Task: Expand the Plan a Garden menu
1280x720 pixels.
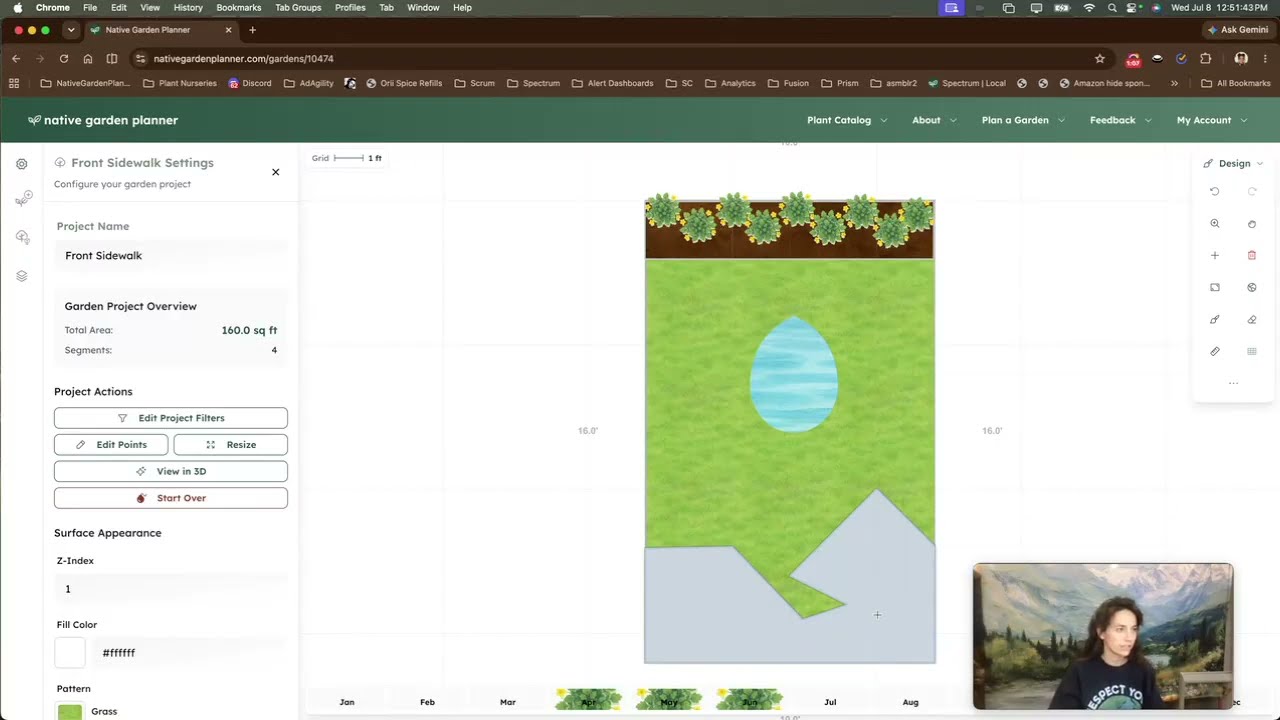Action: pyautogui.click(x=1023, y=120)
